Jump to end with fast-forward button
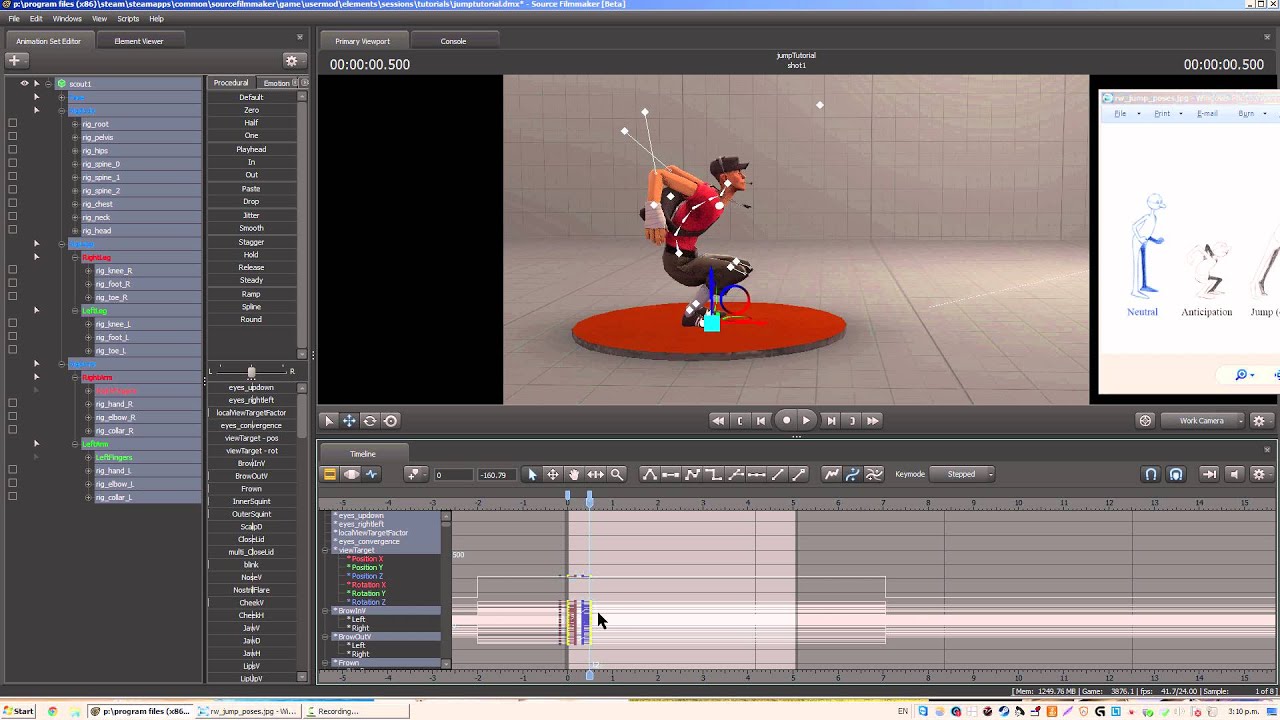This screenshot has height=720, width=1280. coord(873,421)
